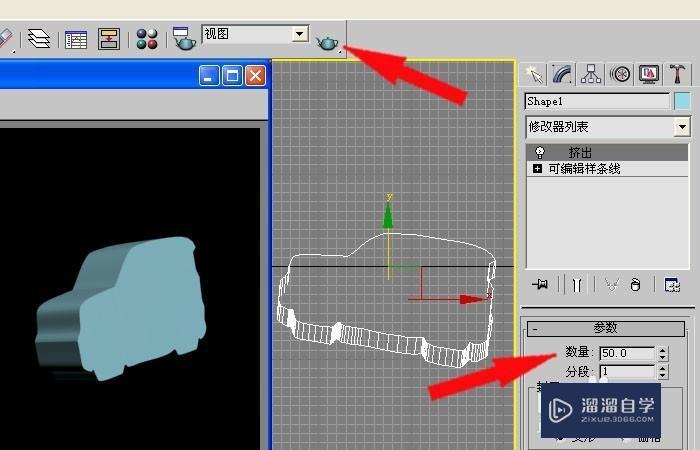Click the green Y axis gizmo arrow
This screenshot has width=700, height=450.
[388, 214]
